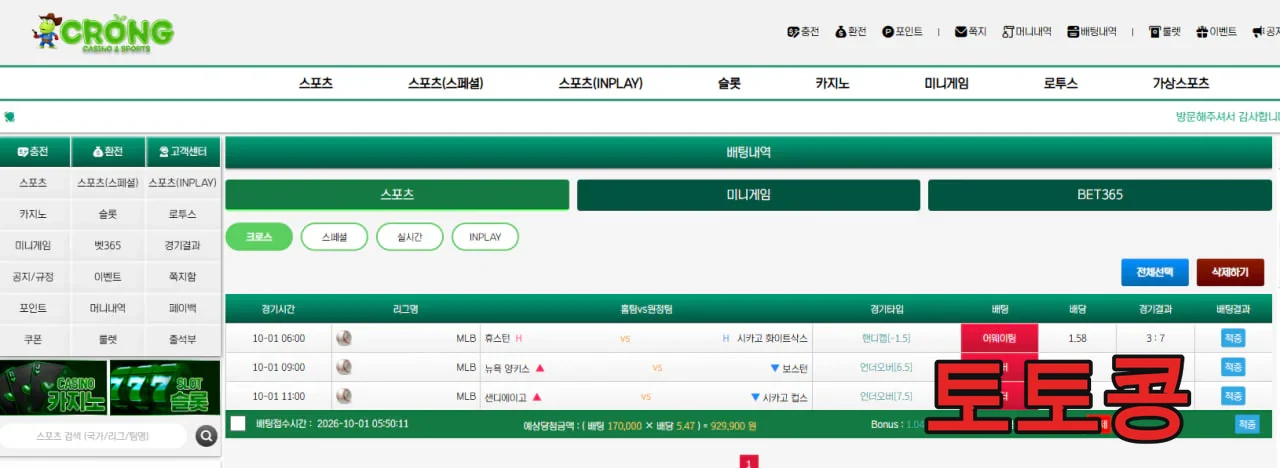The width and height of the screenshot is (1280, 468).
Task: Switch to the 미니게임 betting history tab
Action: (x=748, y=195)
